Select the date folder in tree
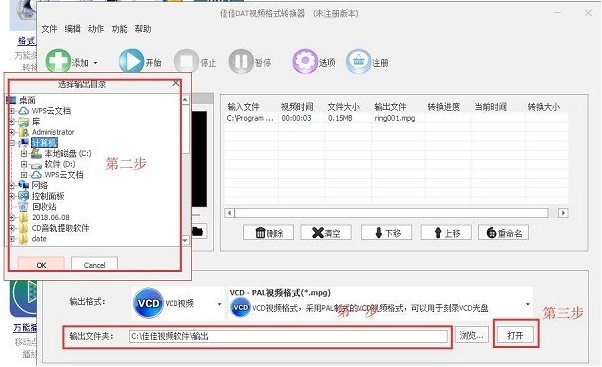 [x=39, y=239]
